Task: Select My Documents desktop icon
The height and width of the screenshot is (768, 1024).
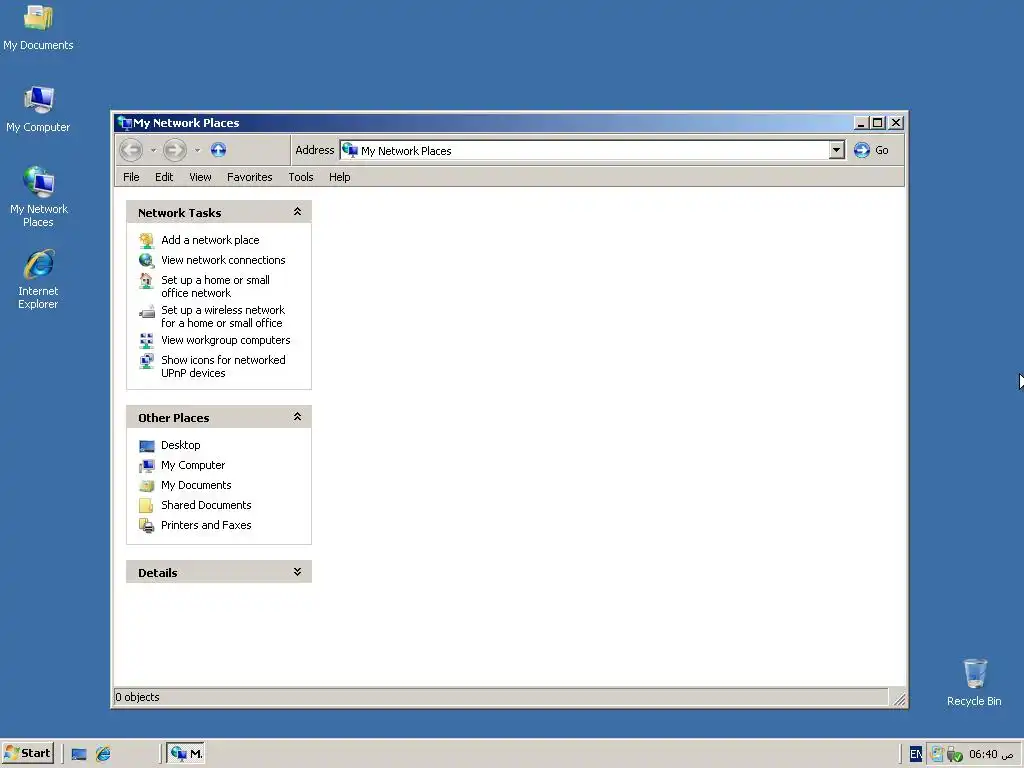Action: tap(38, 27)
